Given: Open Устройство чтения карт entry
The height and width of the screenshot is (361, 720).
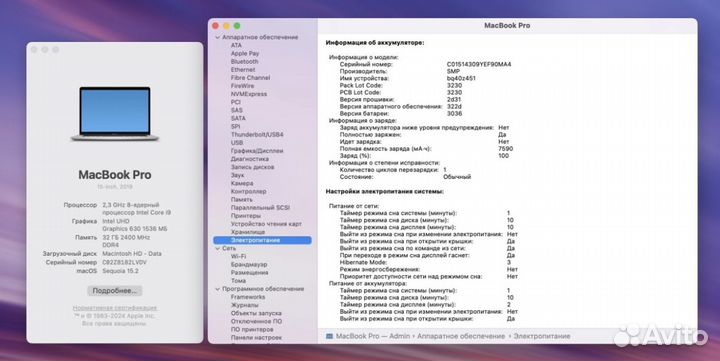Looking at the screenshot, I should [x=266, y=224].
